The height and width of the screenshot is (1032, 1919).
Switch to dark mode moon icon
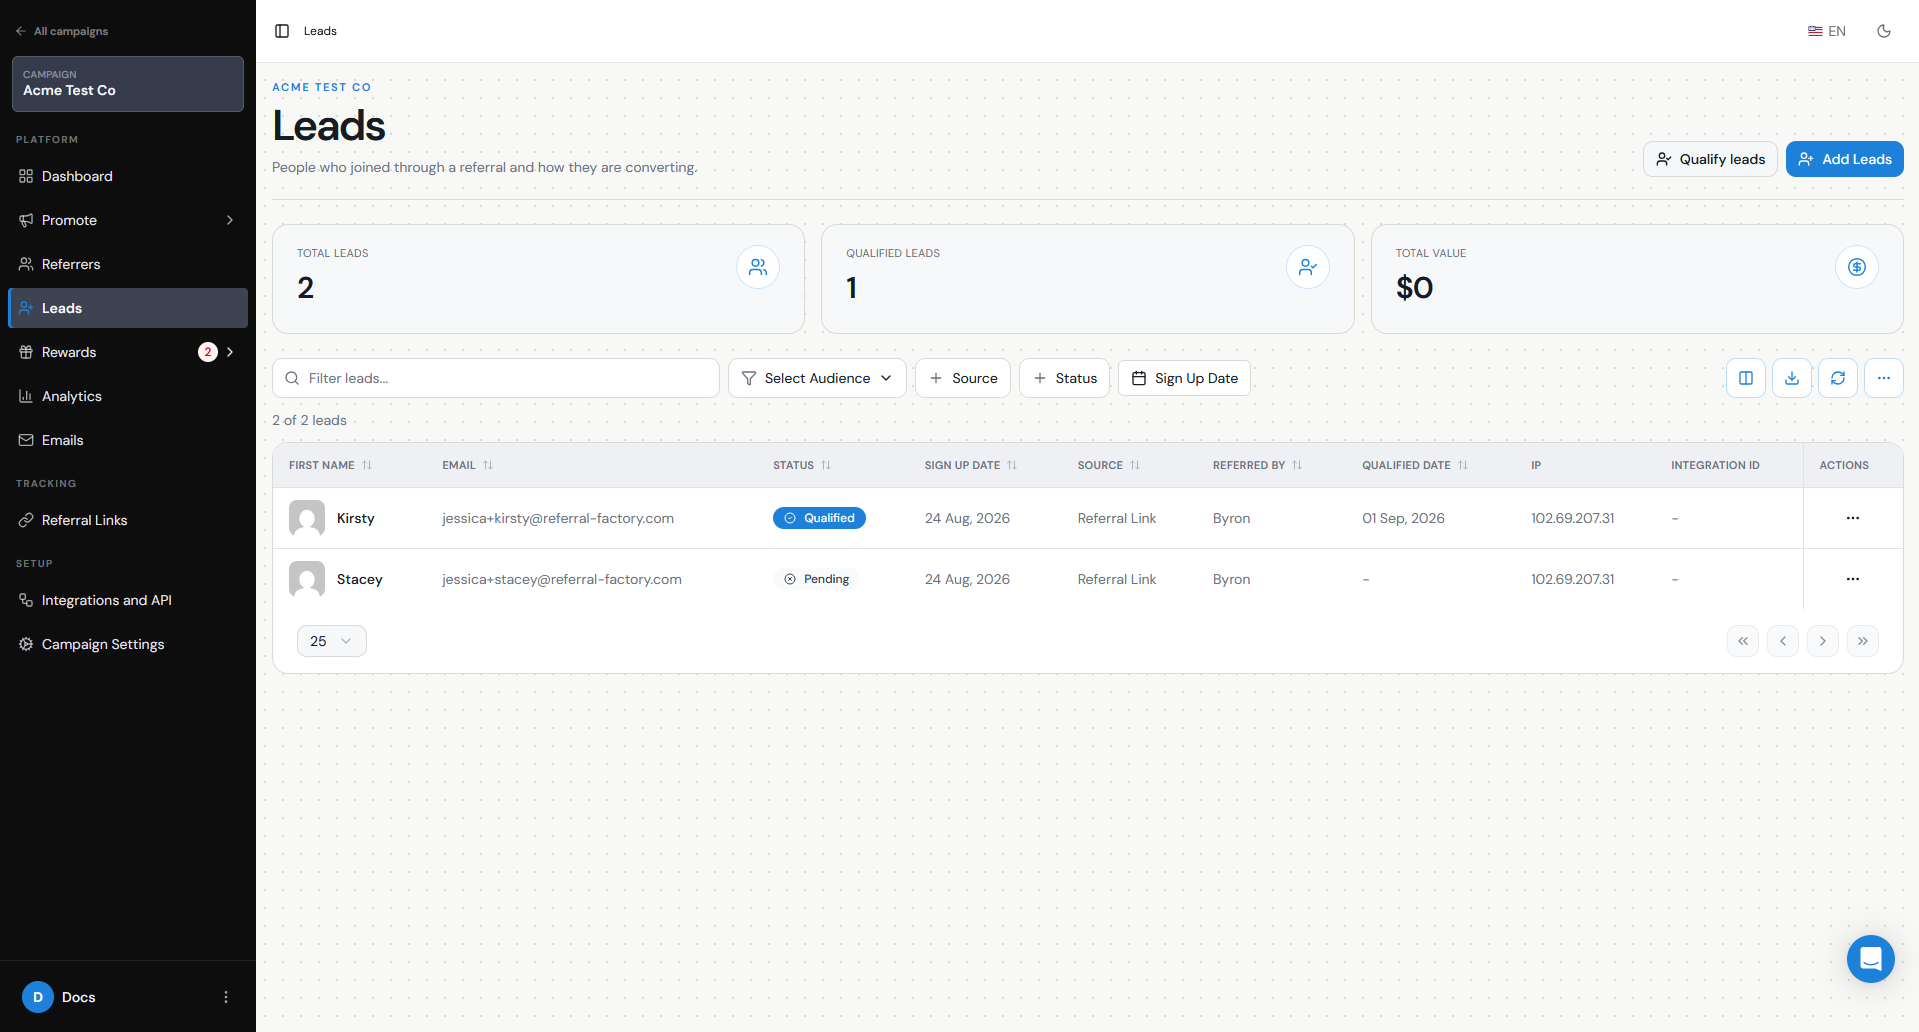(x=1884, y=31)
